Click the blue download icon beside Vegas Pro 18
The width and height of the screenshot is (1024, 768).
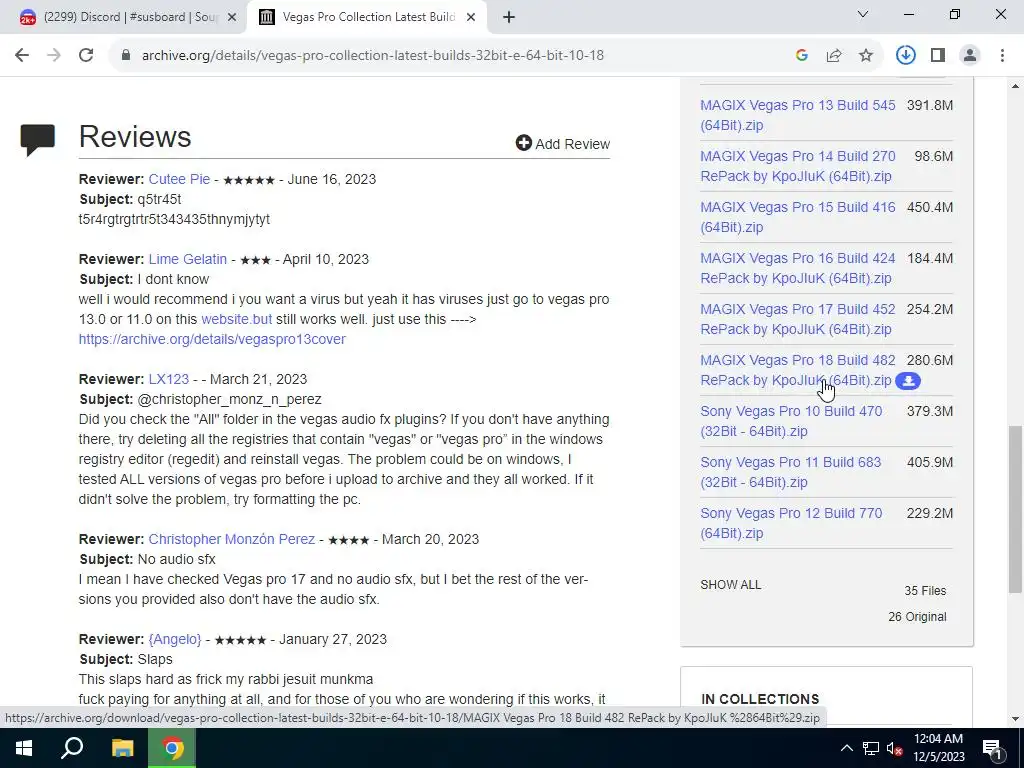pyautogui.click(x=908, y=381)
